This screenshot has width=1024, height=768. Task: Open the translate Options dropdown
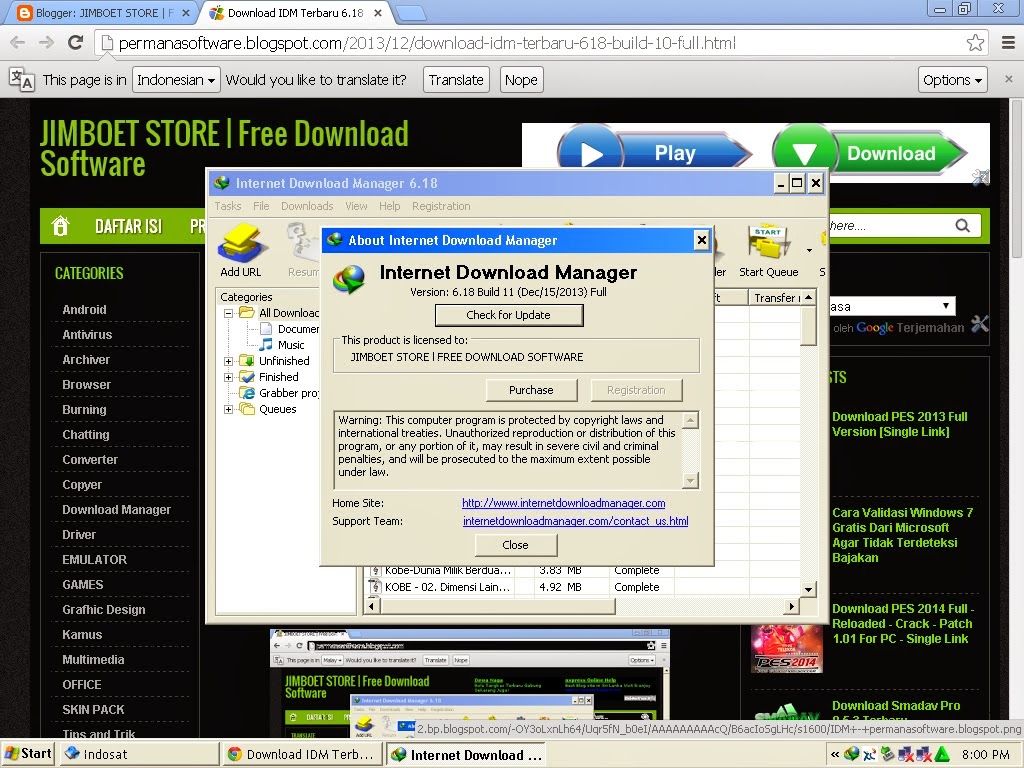(x=952, y=80)
